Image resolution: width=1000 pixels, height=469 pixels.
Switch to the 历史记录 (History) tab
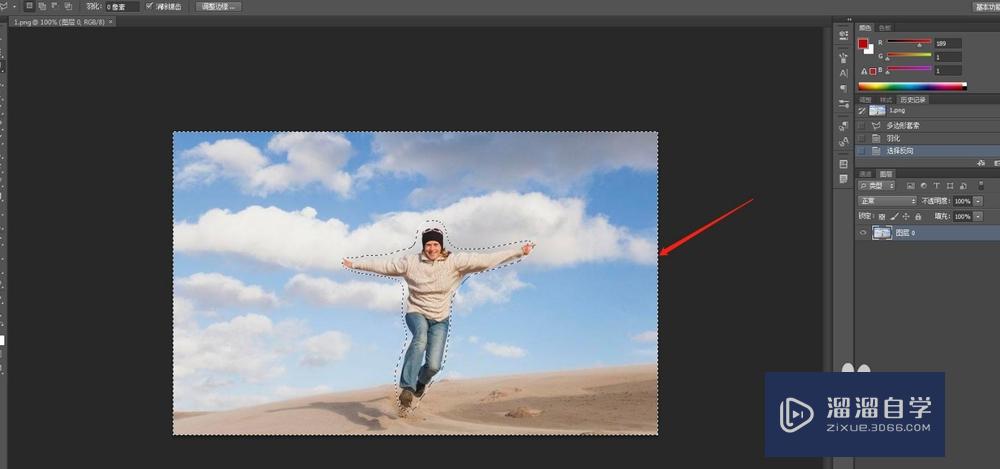tap(913, 100)
